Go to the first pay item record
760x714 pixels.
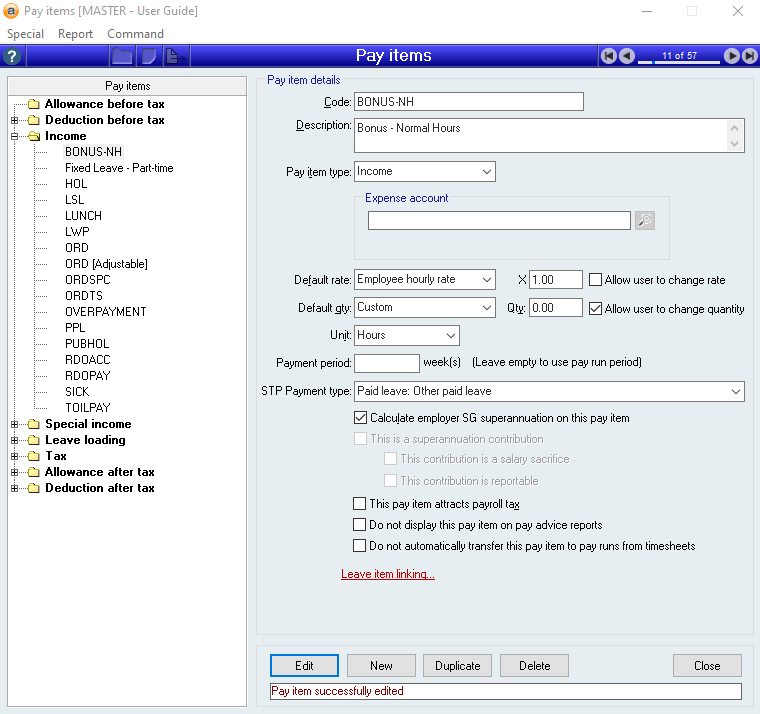(608, 56)
